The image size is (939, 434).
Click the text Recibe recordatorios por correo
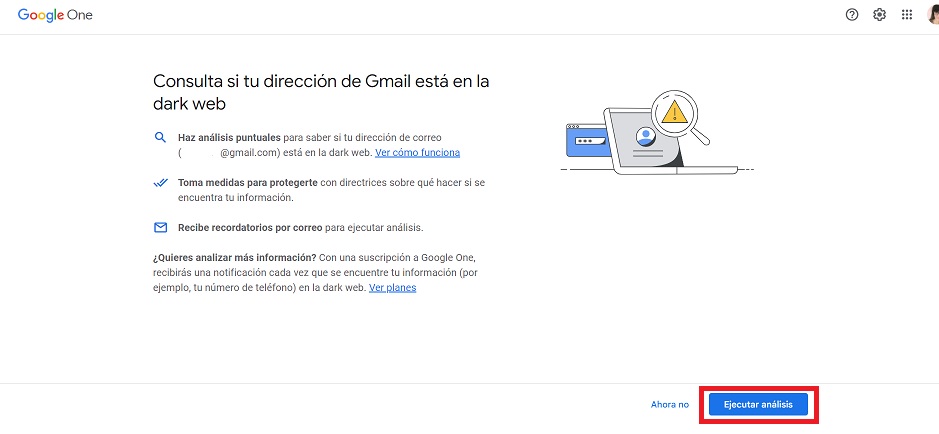(250, 228)
